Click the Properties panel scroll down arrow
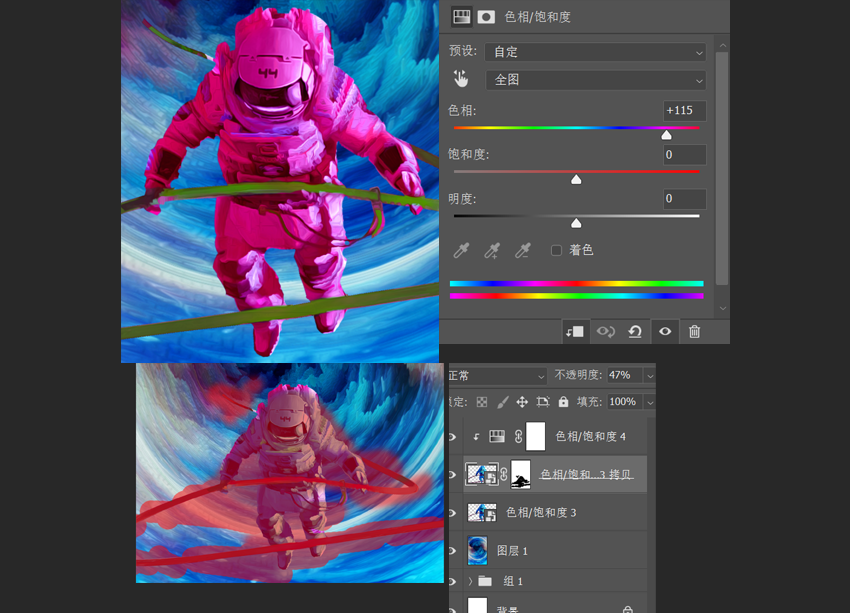The height and width of the screenshot is (613, 850). (723, 308)
